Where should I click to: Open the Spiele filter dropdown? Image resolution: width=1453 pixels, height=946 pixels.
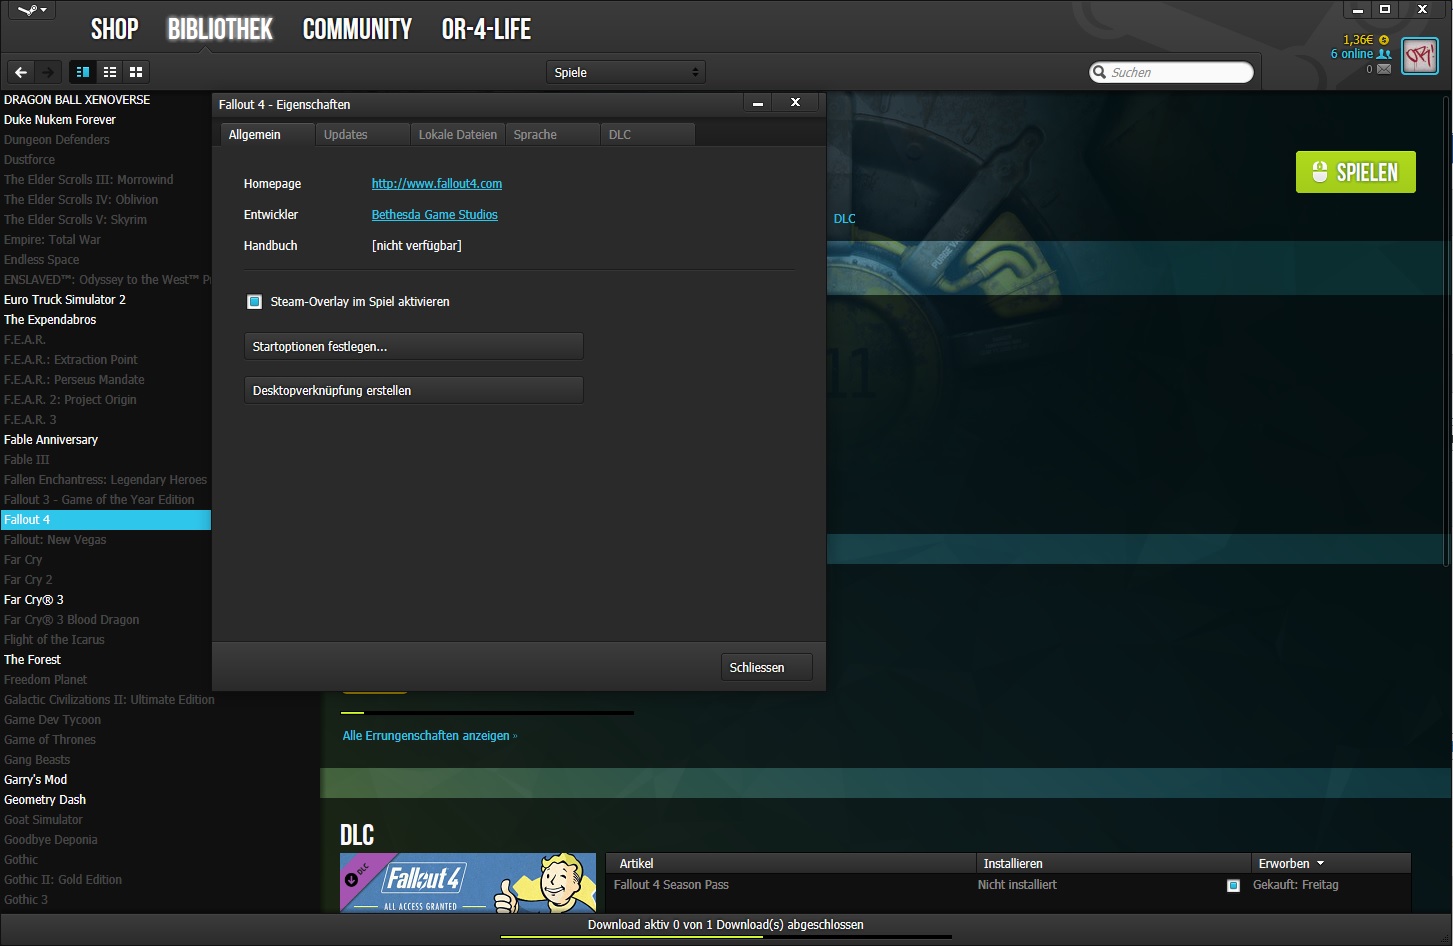pyautogui.click(x=626, y=72)
